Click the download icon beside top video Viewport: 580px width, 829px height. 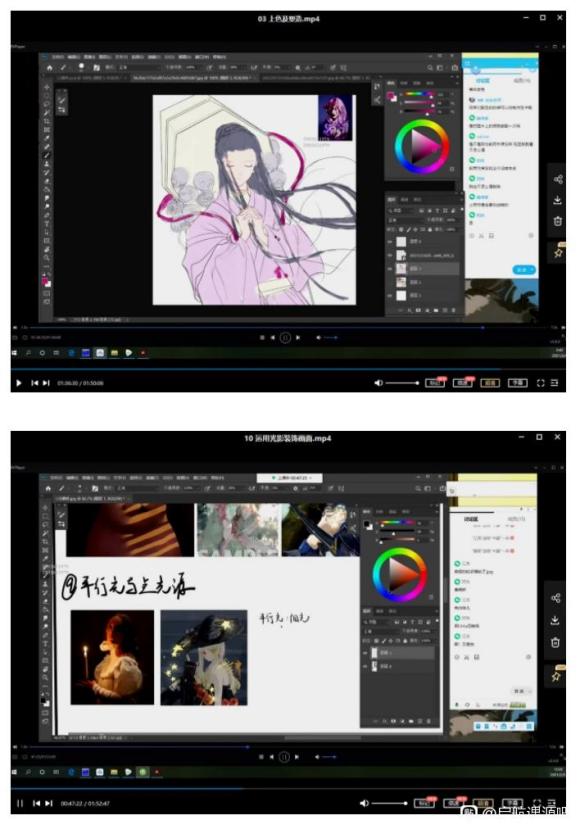[x=558, y=200]
